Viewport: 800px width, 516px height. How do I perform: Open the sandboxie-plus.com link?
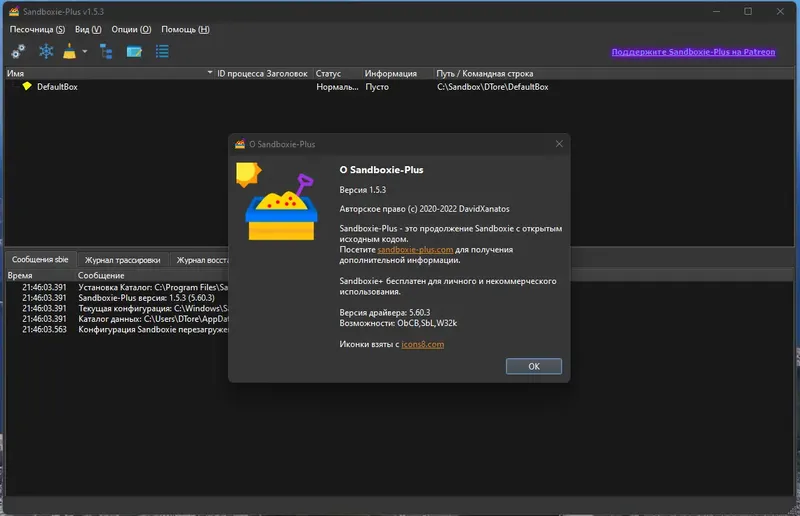(415, 250)
